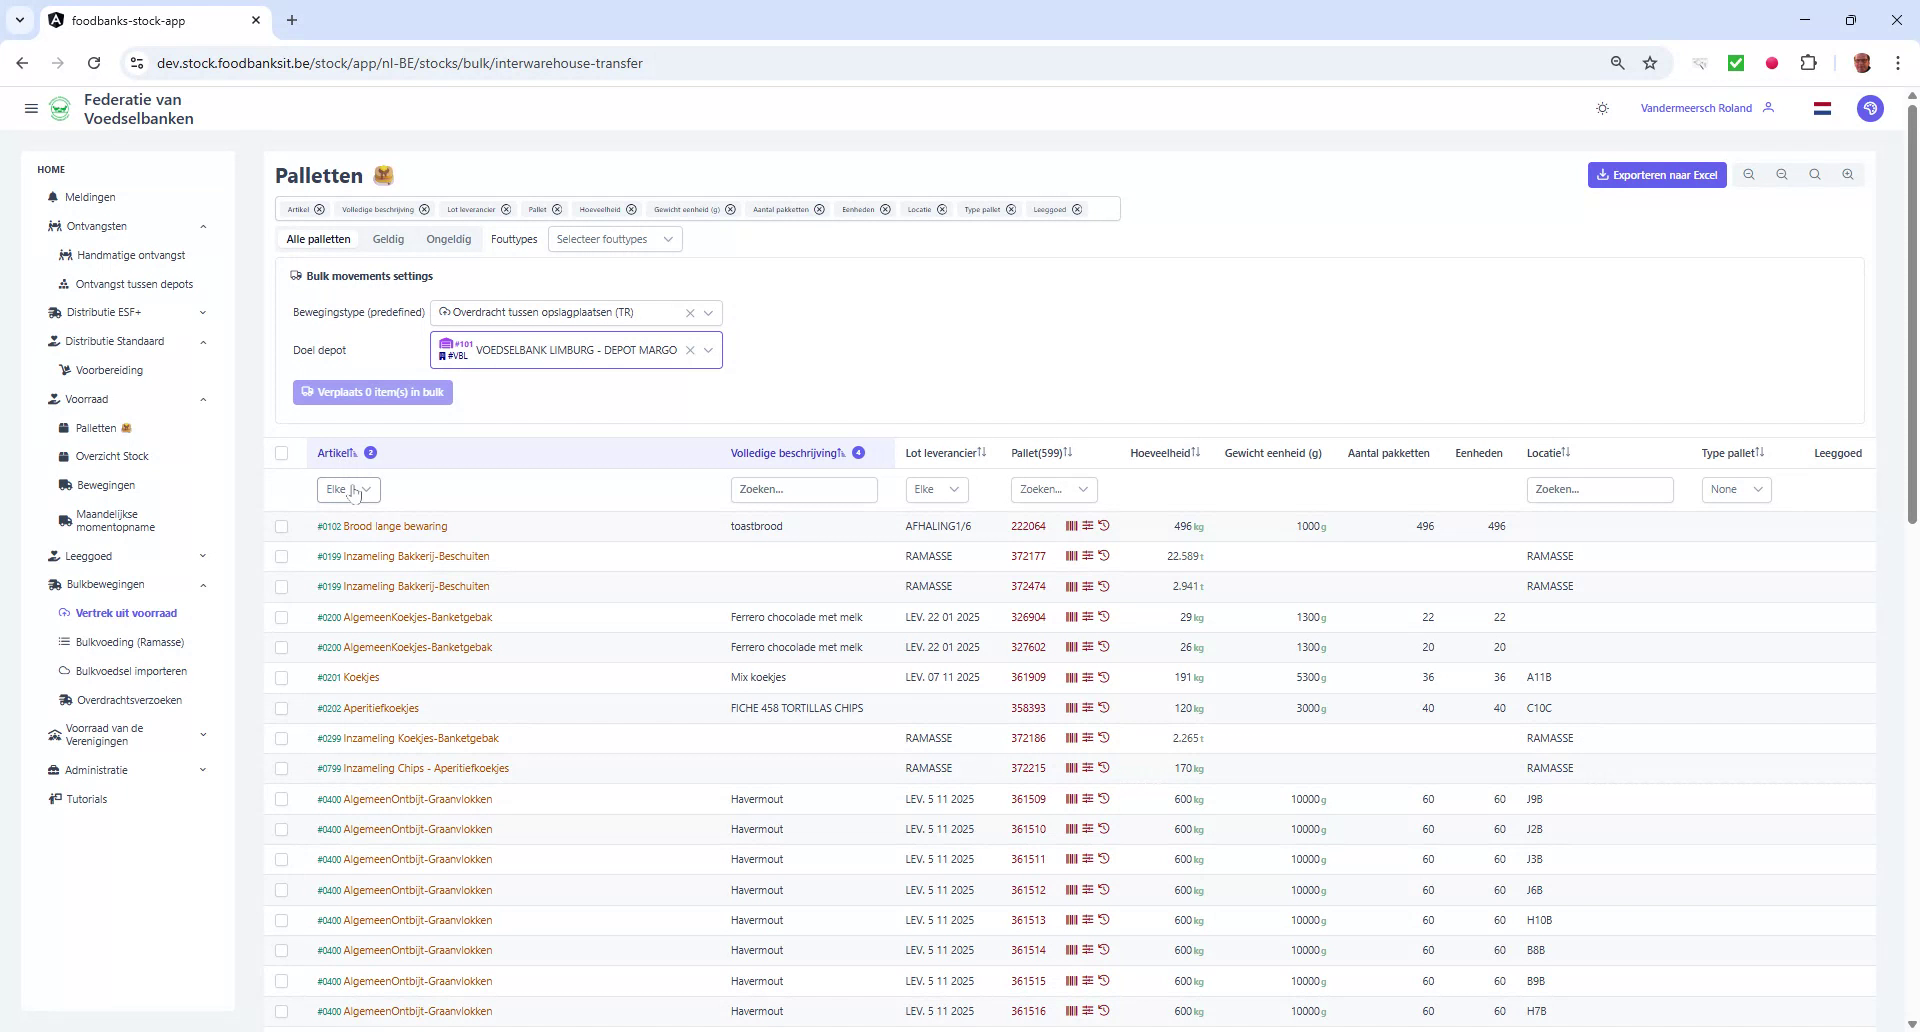Open the Vandermeersch Roland profile link
The image size is (1920, 1032).
click(1696, 108)
